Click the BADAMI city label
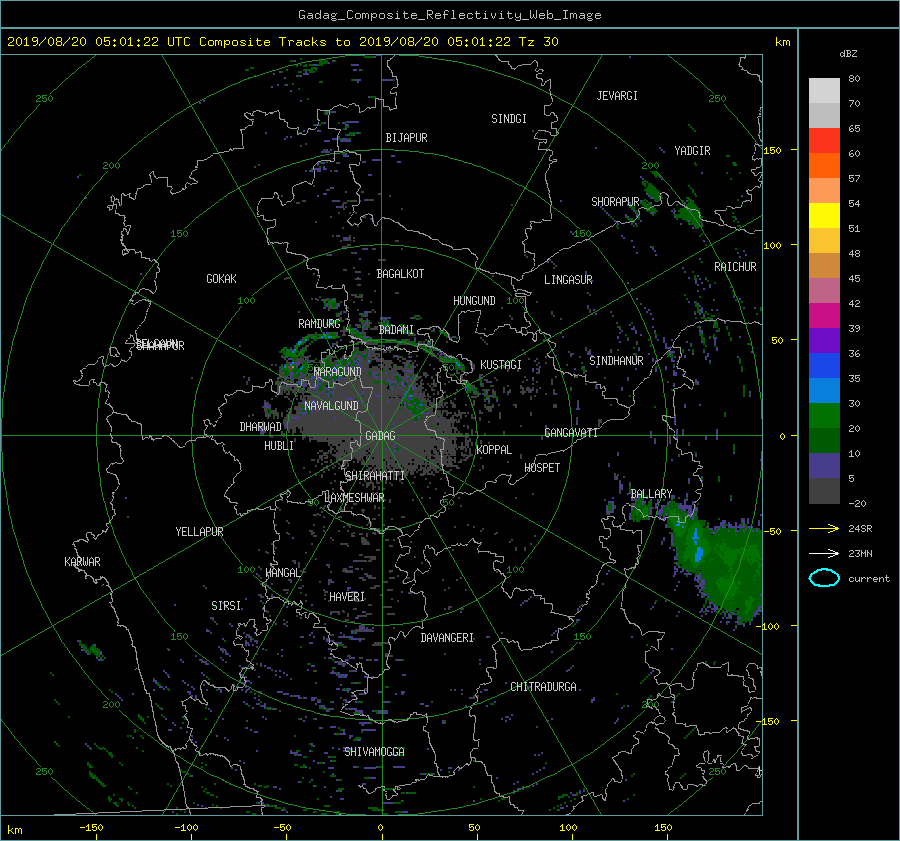Viewport: 900px width, 841px height. click(396, 330)
